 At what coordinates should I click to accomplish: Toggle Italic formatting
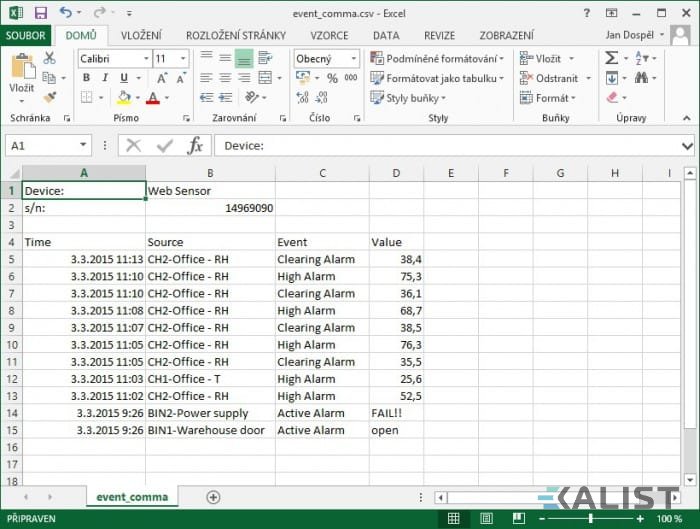105,78
